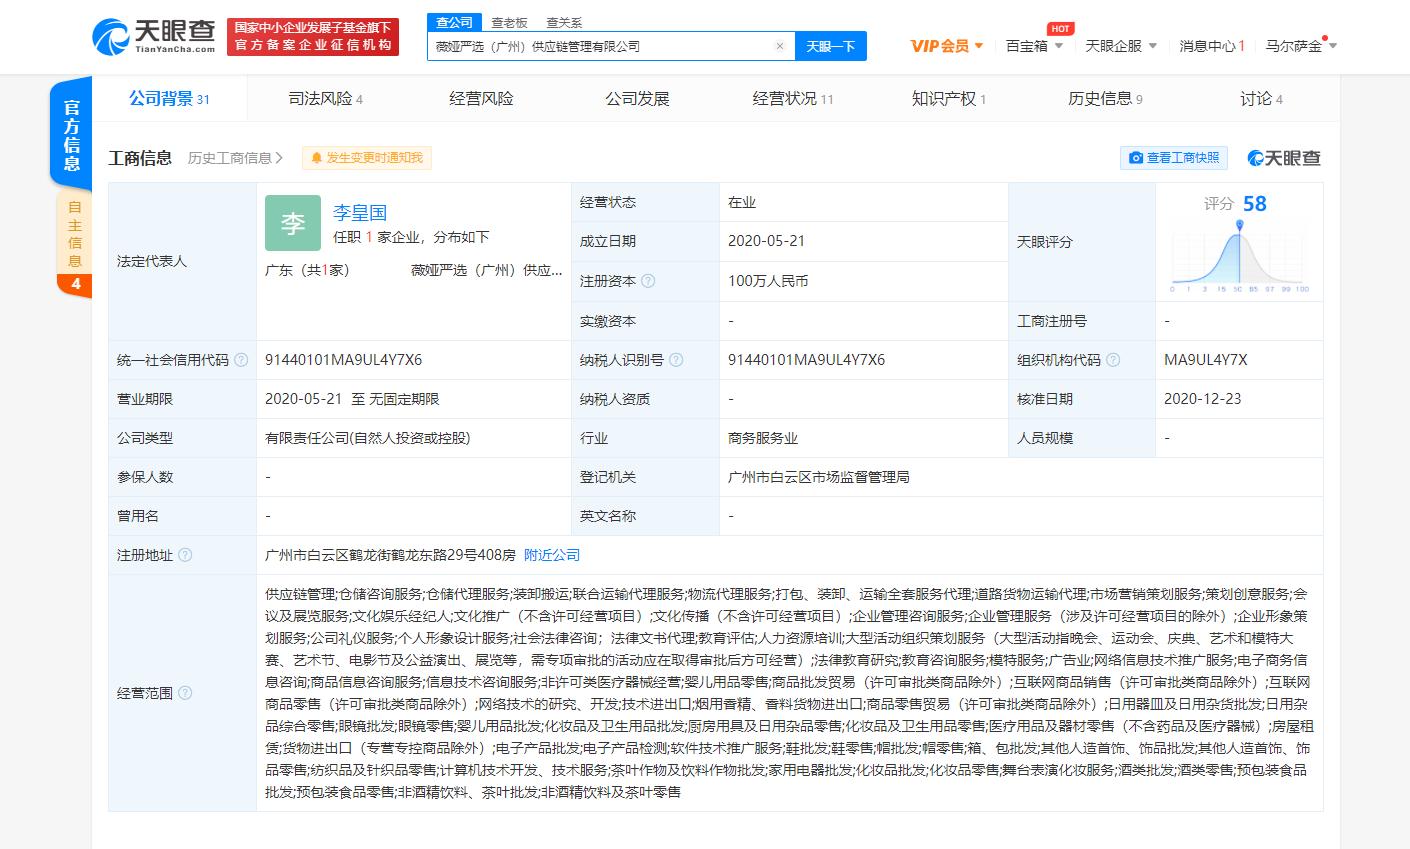Click the TianYanCha logo in header

(153, 37)
